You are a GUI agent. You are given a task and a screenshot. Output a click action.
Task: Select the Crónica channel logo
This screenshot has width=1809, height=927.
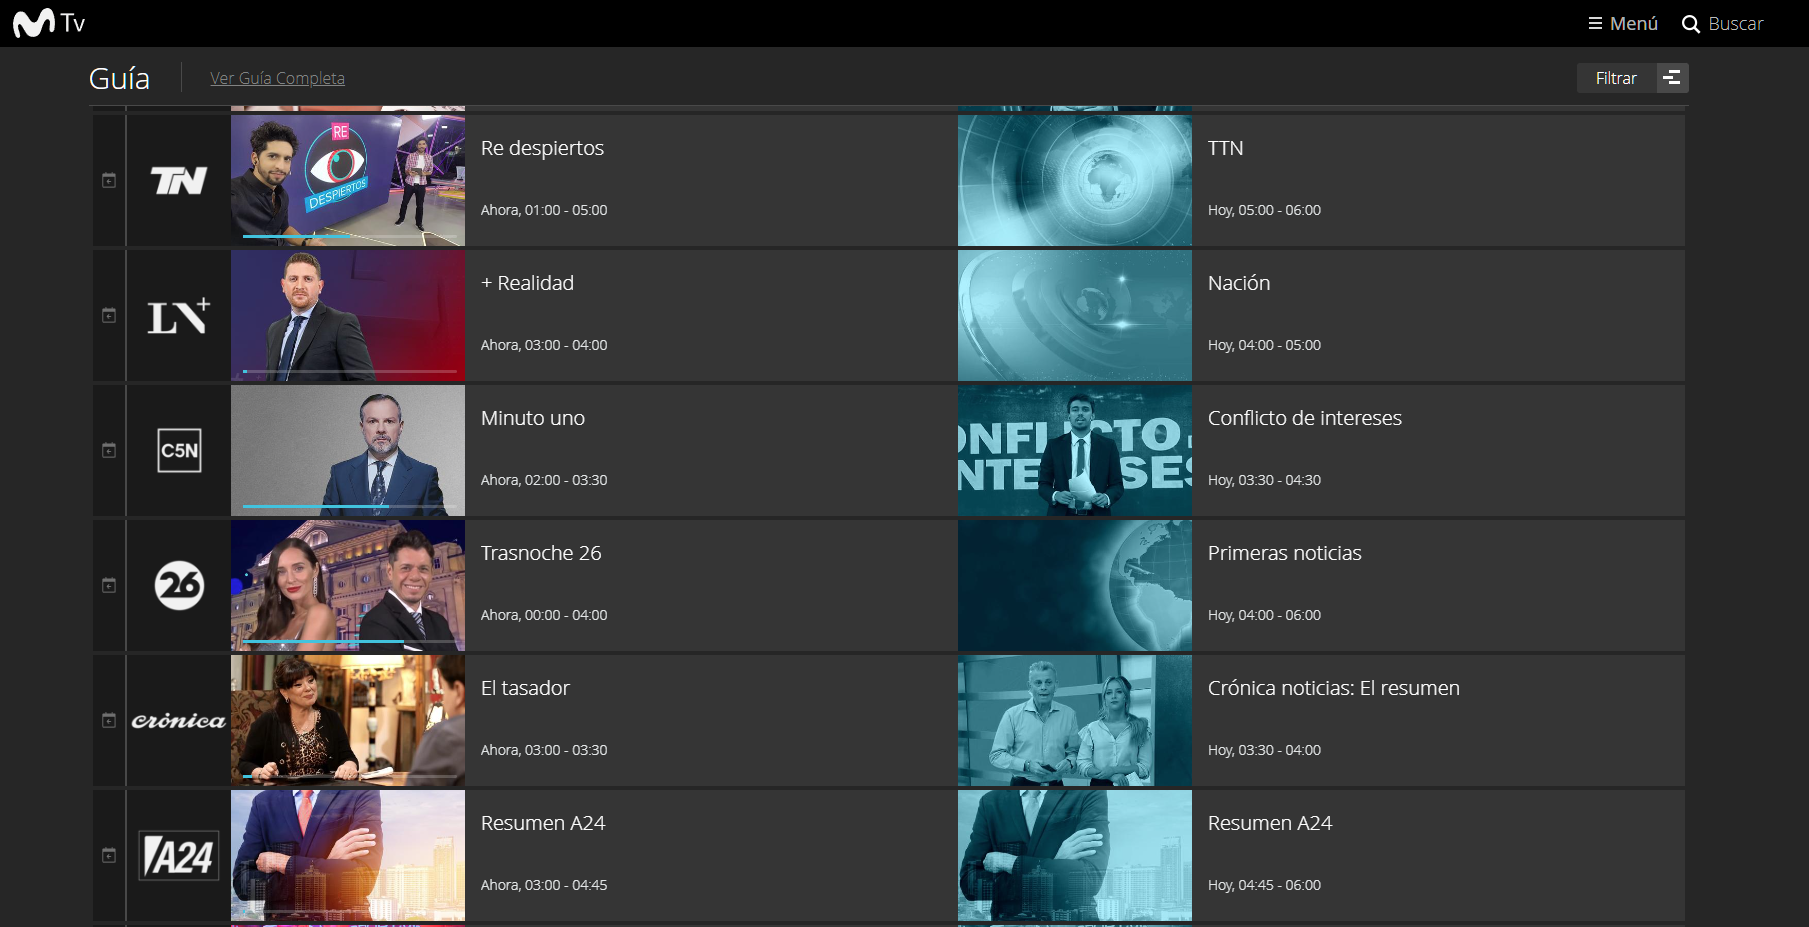(179, 721)
